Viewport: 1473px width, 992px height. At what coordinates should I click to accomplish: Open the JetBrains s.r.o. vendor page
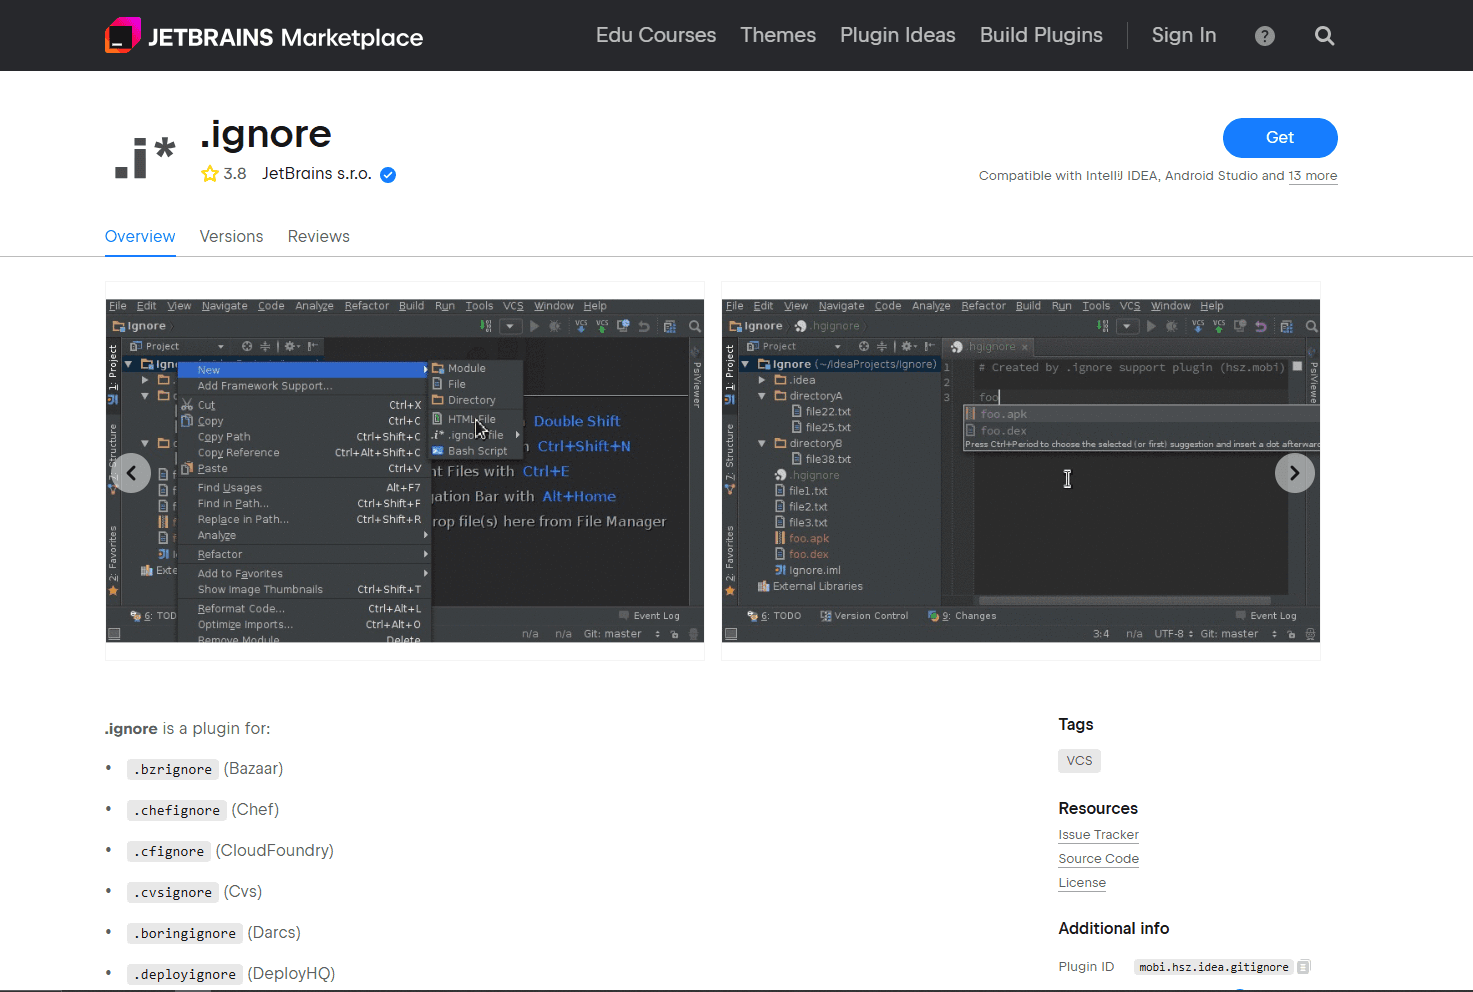[317, 174]
